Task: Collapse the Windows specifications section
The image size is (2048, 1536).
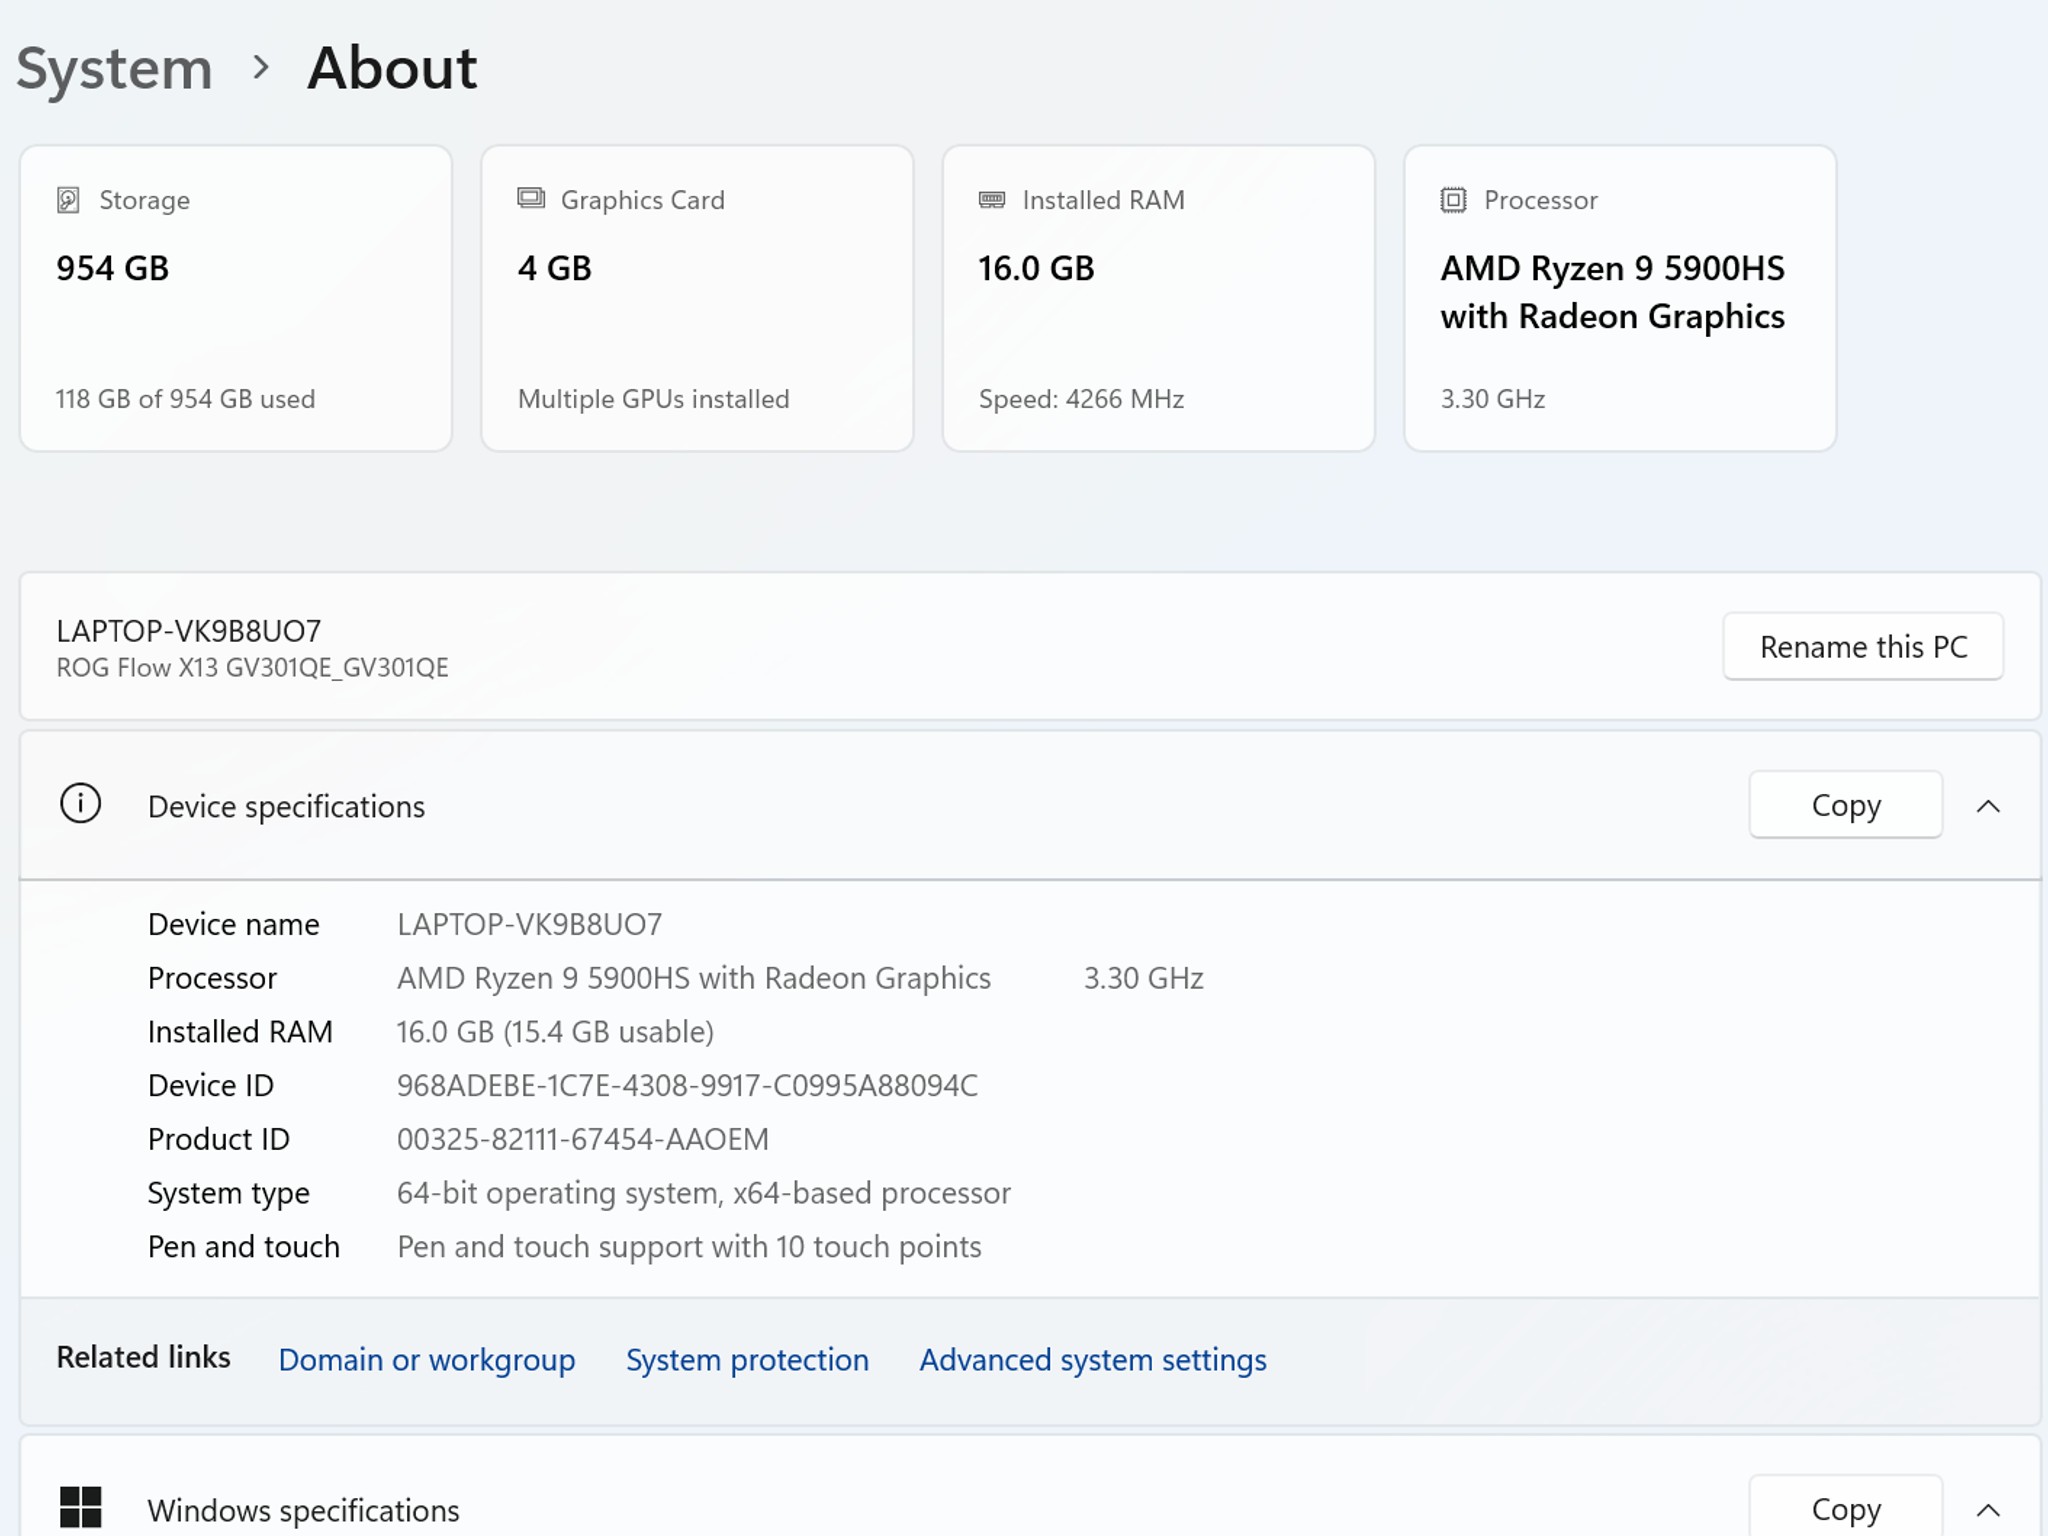Action: [1988, 1509]
